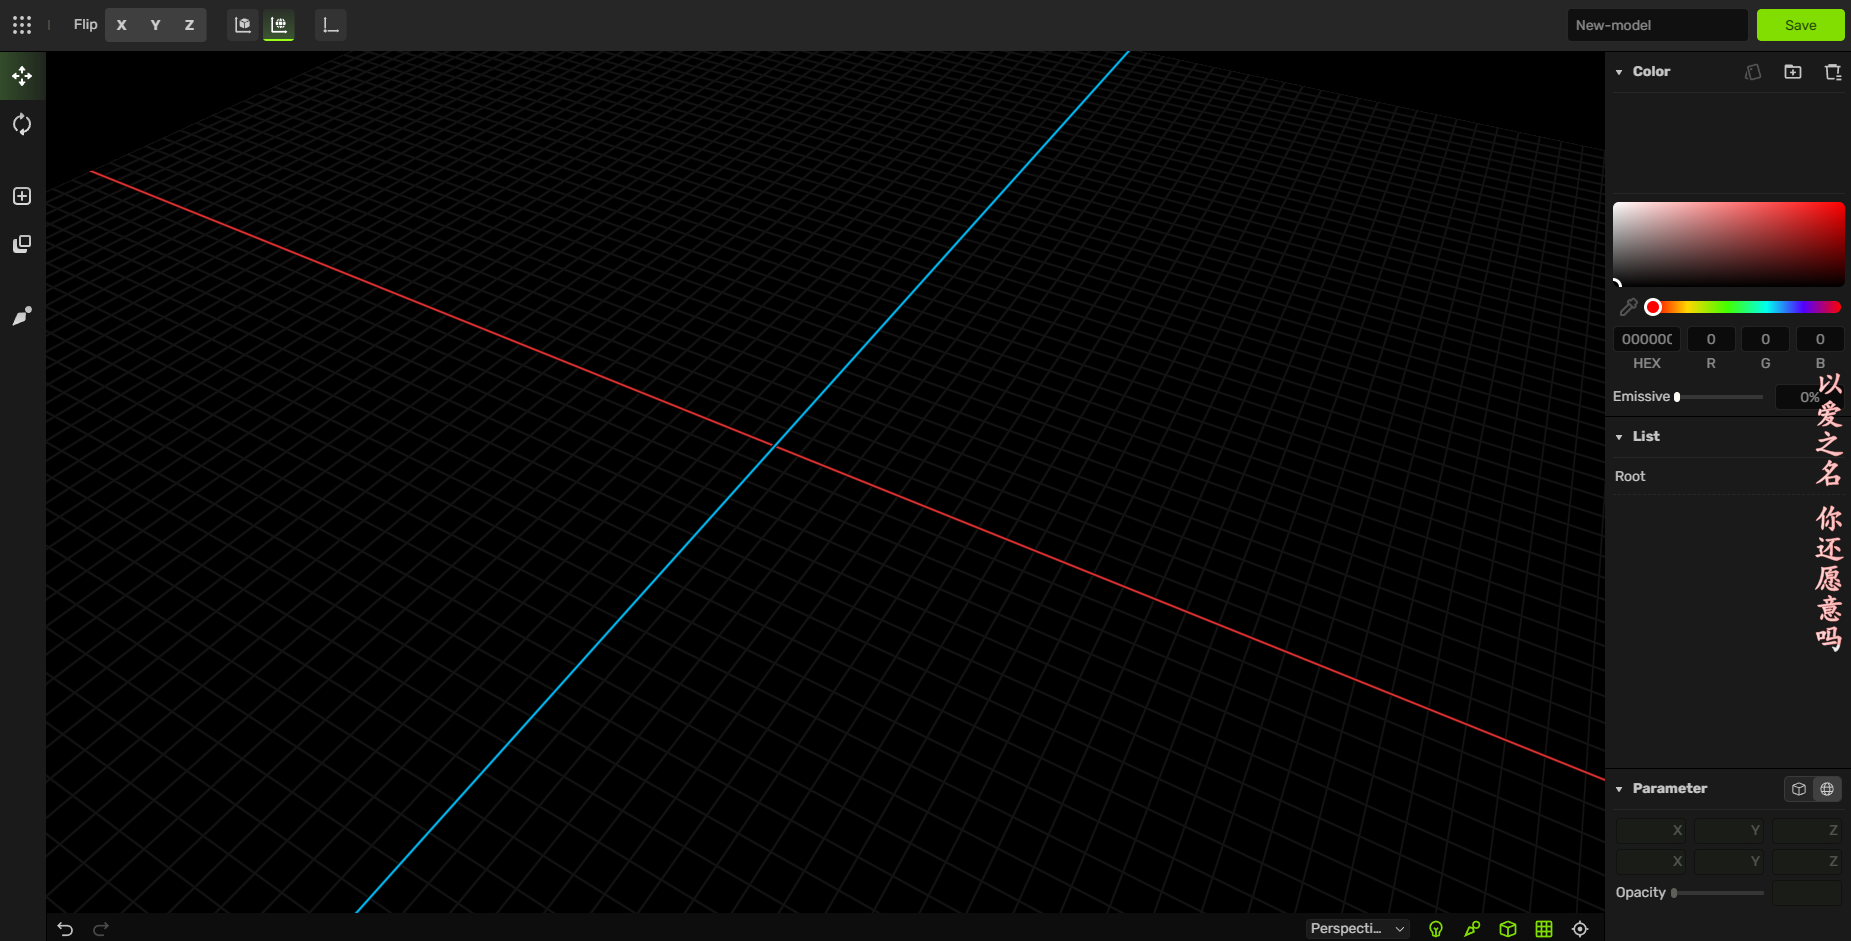This screenshot has height=941, width=1851.
Task: Open the app grid menu
Action: (22, 25)
